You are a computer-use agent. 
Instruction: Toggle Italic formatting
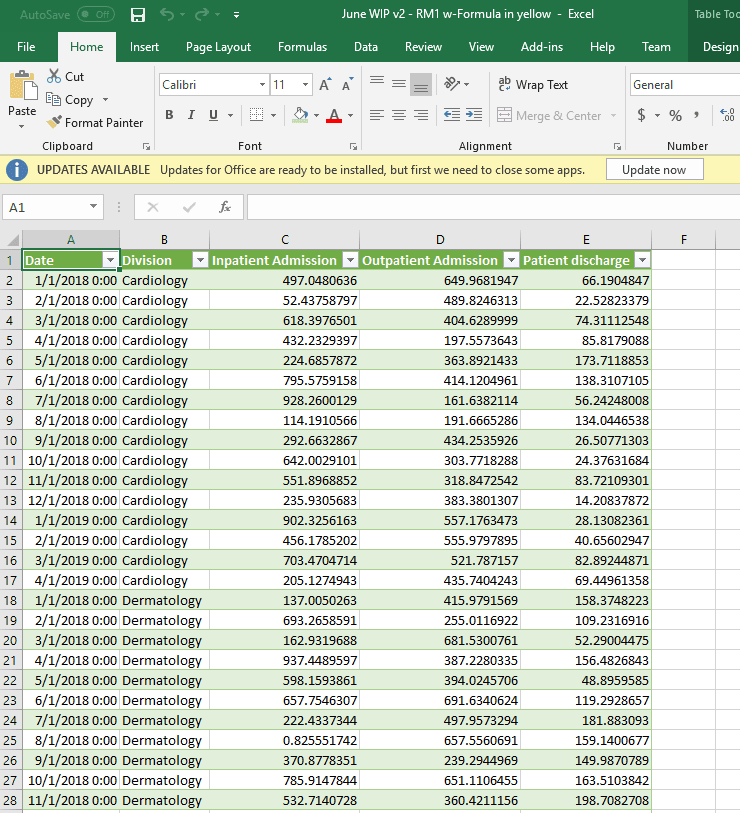pos(191,115)
